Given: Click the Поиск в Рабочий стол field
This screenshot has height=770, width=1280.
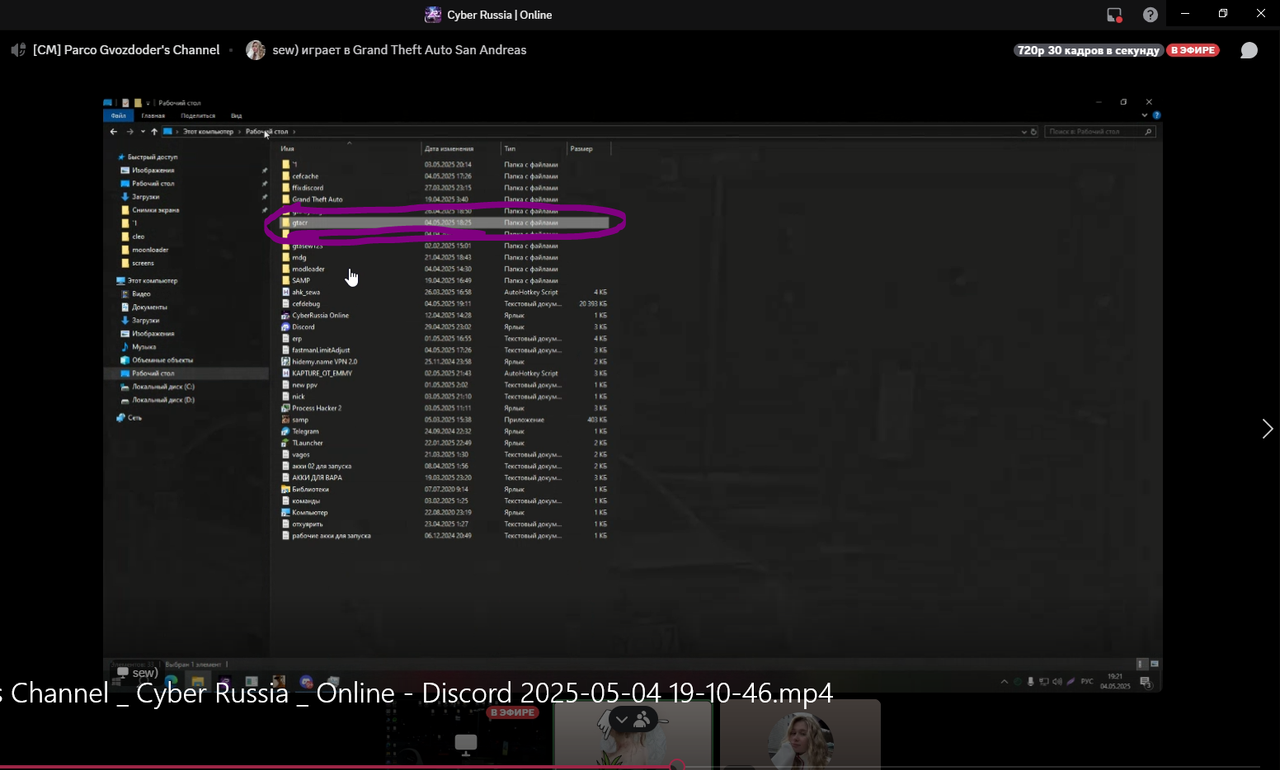Looking at the screenshot, I should coord(1101,132).
